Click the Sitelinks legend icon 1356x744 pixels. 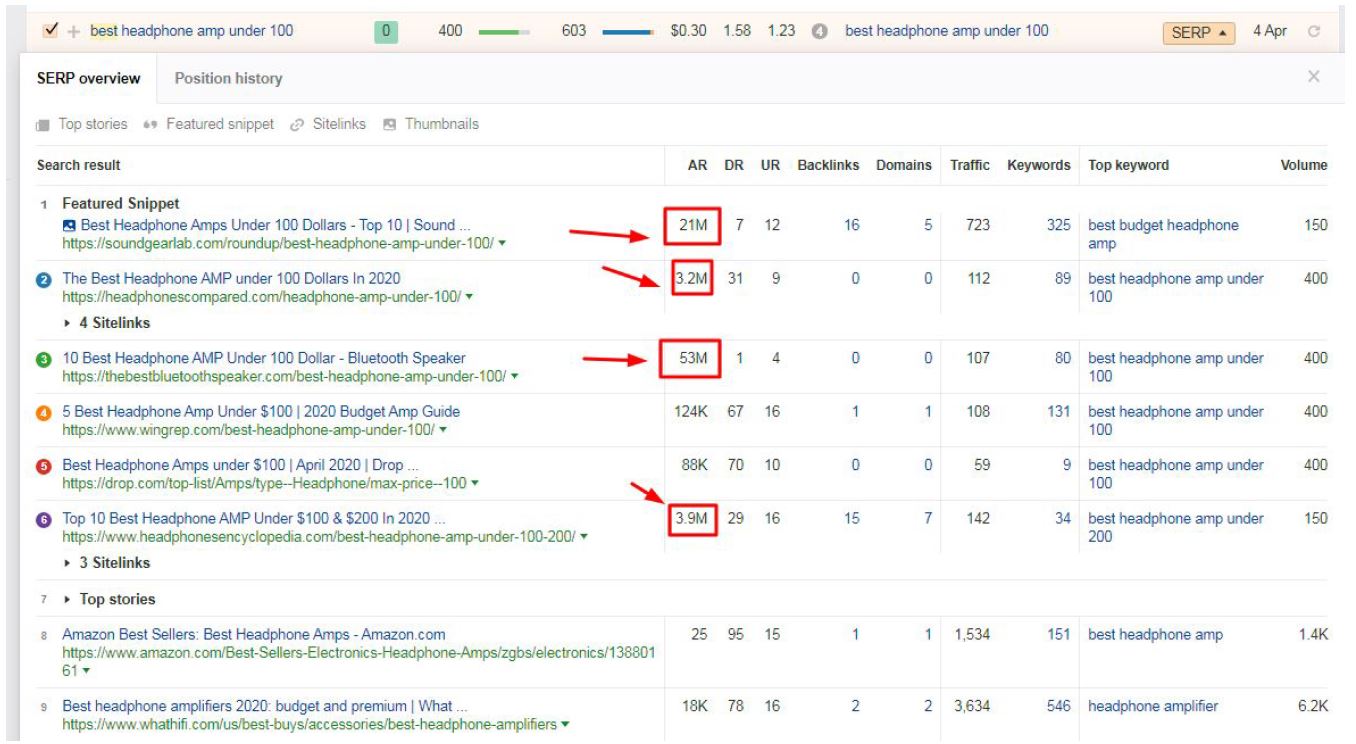297,125
